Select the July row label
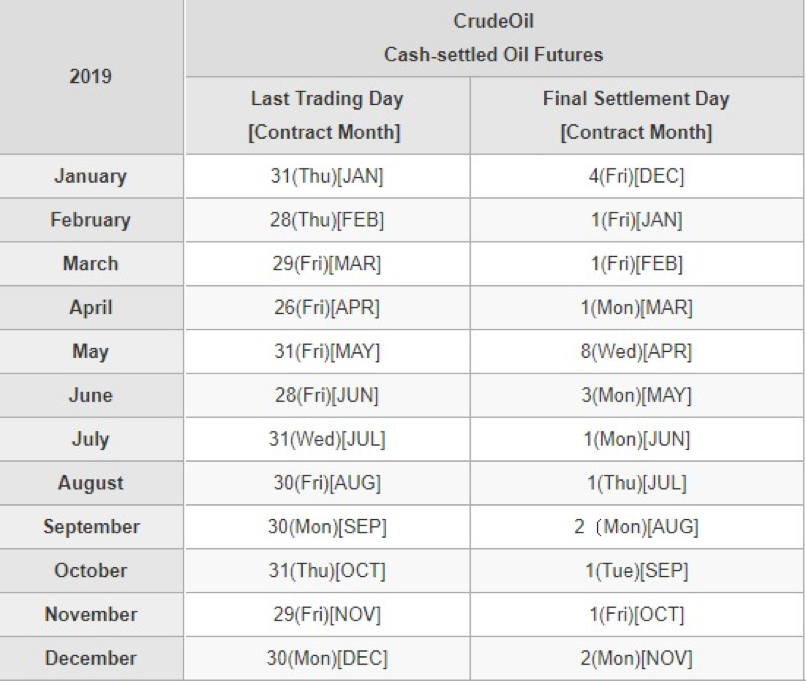The height and width of the screenshot is (681, 806). (x=91, y=439)
